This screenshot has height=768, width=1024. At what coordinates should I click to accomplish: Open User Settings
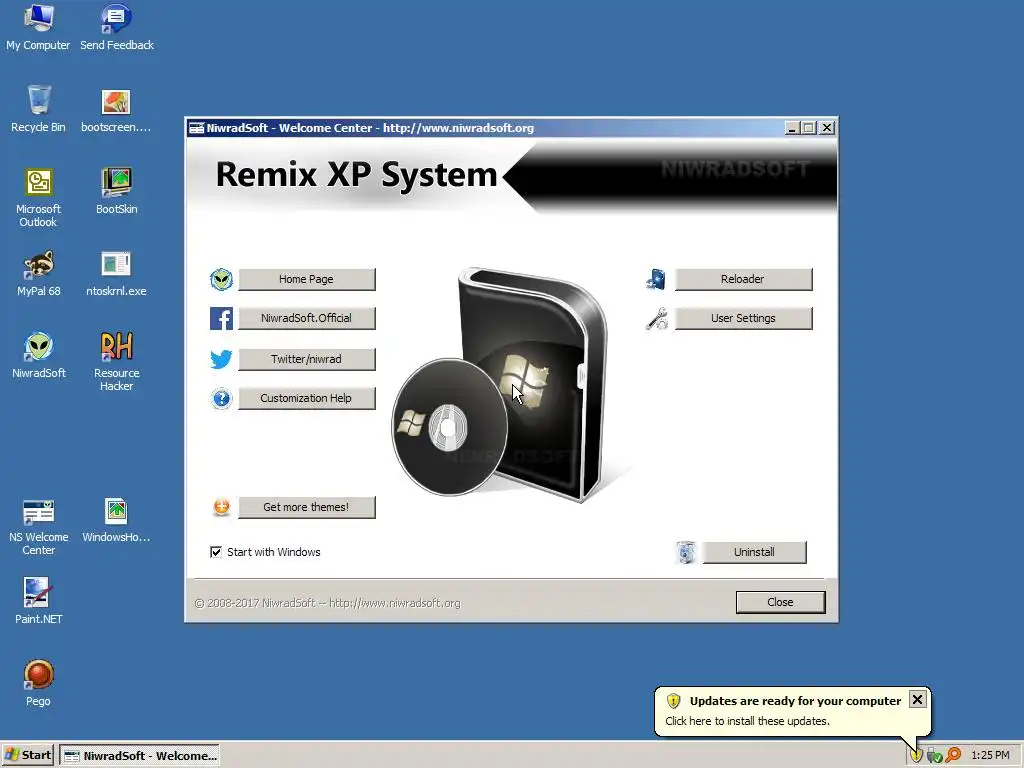coord(743,319)
